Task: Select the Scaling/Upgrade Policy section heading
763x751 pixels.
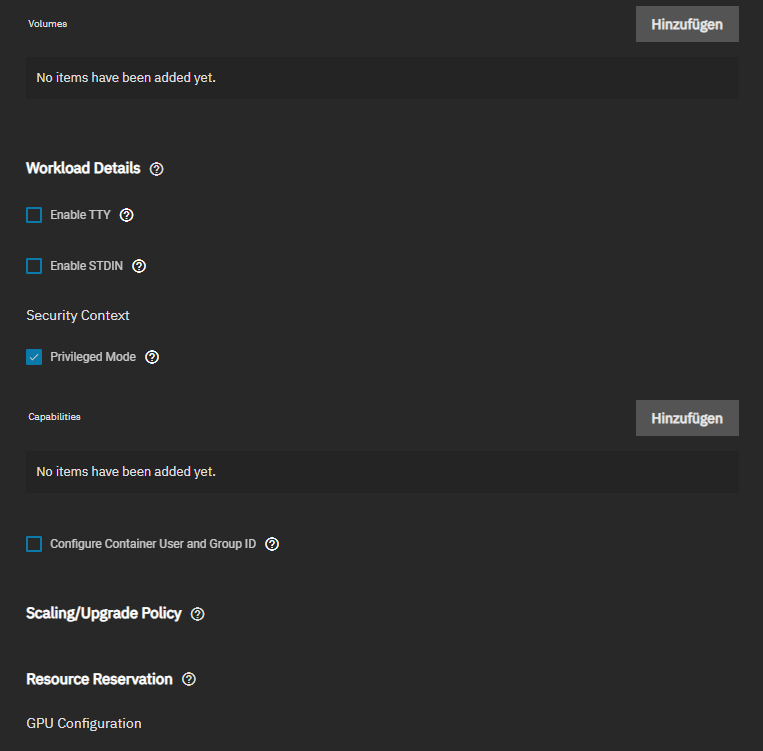Action: pyautogui.click(x=104, y=613)
